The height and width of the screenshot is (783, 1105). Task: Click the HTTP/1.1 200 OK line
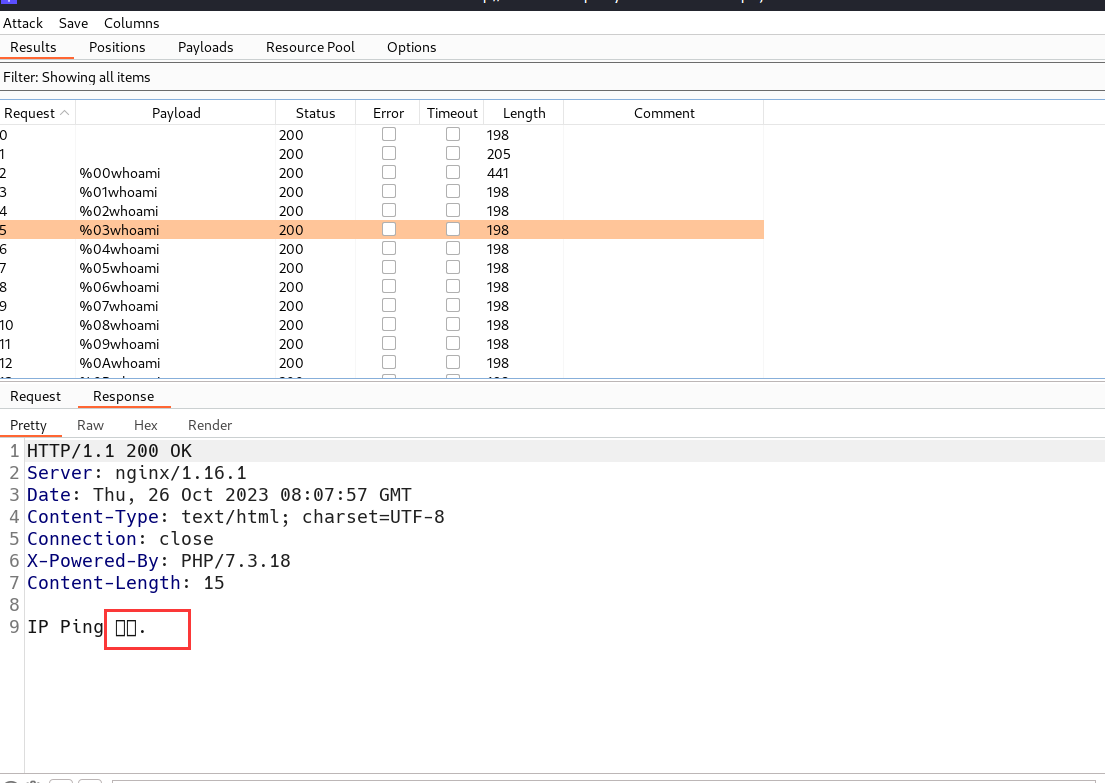coord(109,451)
